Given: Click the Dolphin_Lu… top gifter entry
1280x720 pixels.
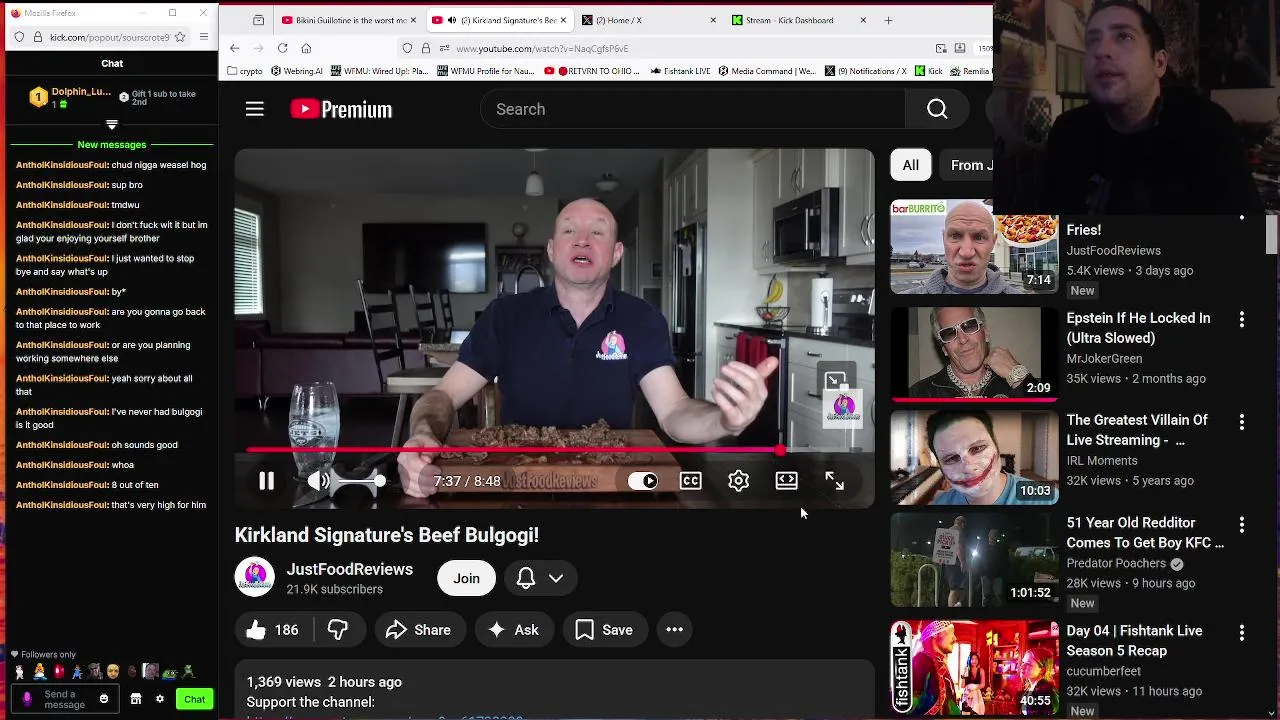Looking at the screenshot, I should coord(70,97).
